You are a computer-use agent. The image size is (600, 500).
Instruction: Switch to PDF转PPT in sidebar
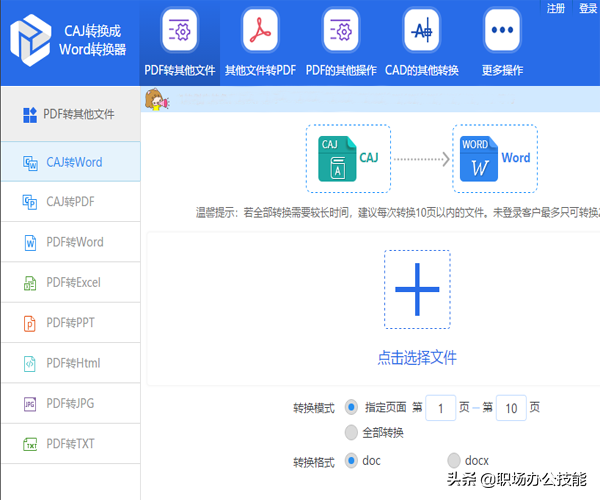click(x=71, y=323)
